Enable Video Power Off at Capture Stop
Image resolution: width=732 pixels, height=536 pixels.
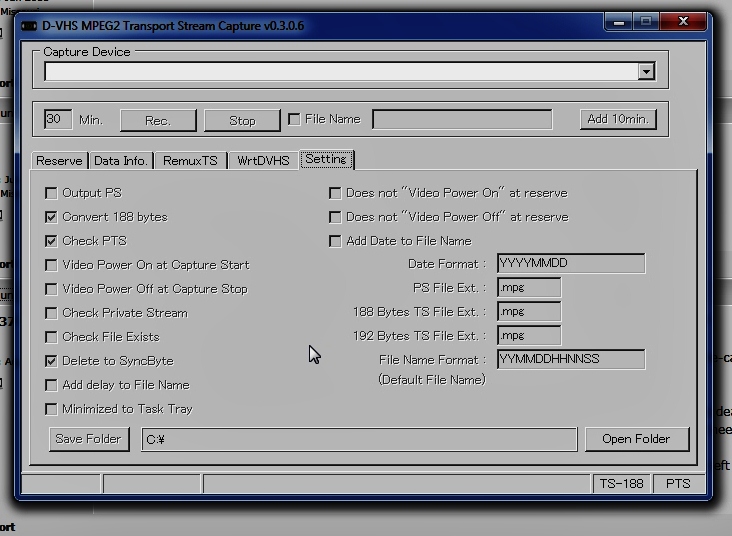pyautogui.click(x=51, y=289)
